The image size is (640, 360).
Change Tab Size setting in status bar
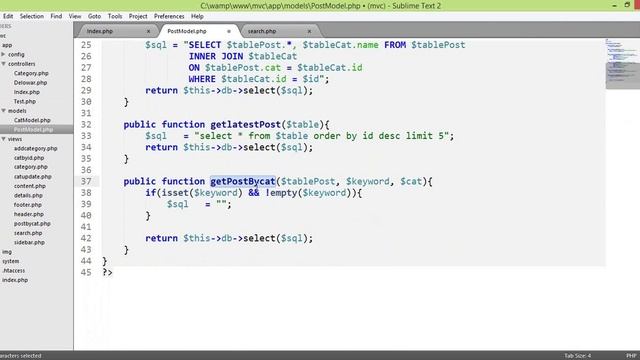click(x=578, y=356)
